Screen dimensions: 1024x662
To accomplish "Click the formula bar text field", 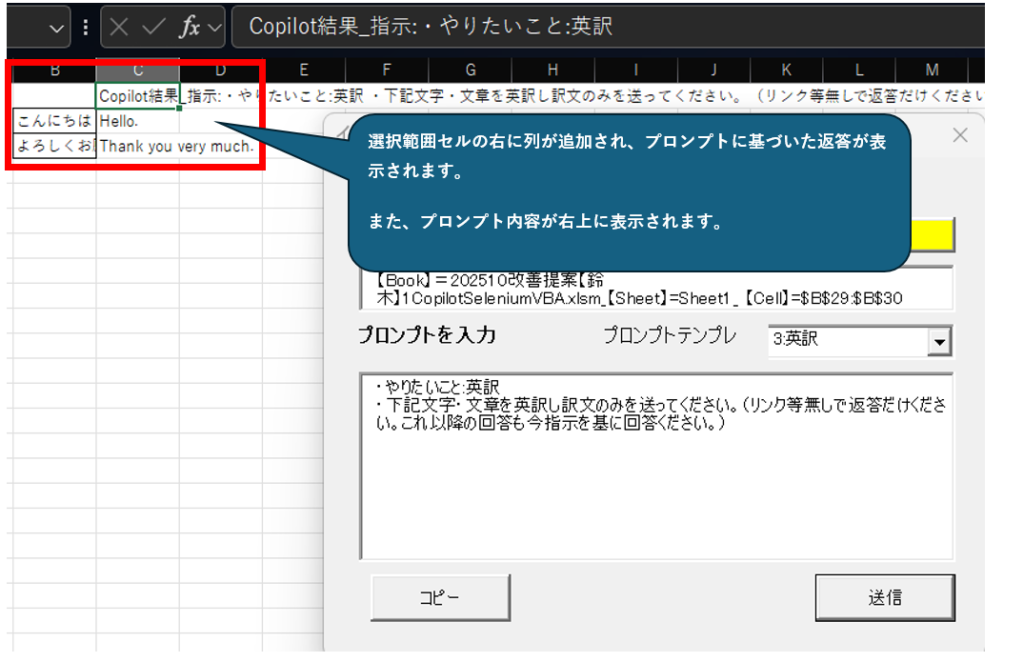I will point(600,27).
